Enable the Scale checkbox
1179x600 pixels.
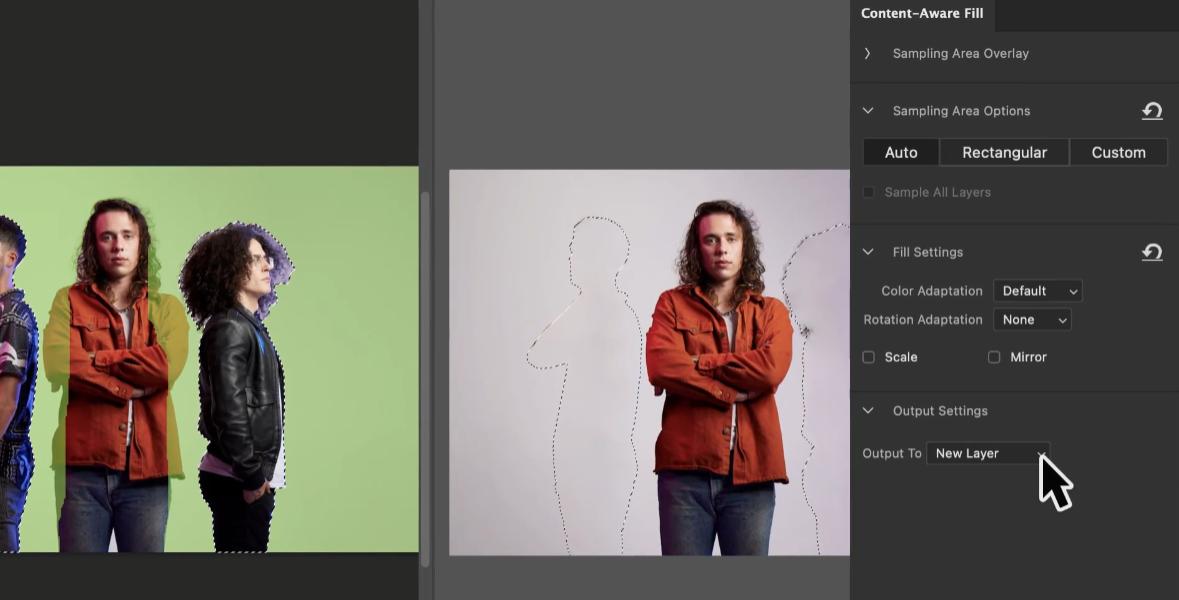868,357
